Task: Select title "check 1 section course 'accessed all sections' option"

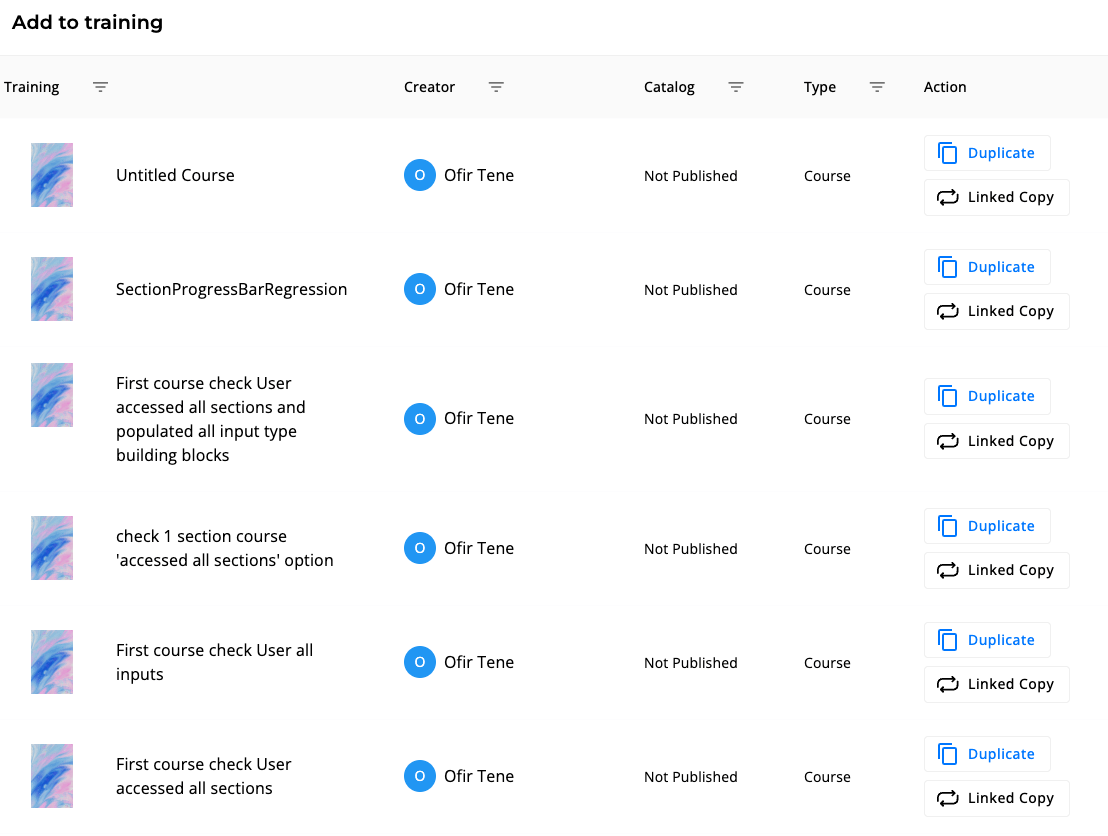Action: tap(225, 548)
